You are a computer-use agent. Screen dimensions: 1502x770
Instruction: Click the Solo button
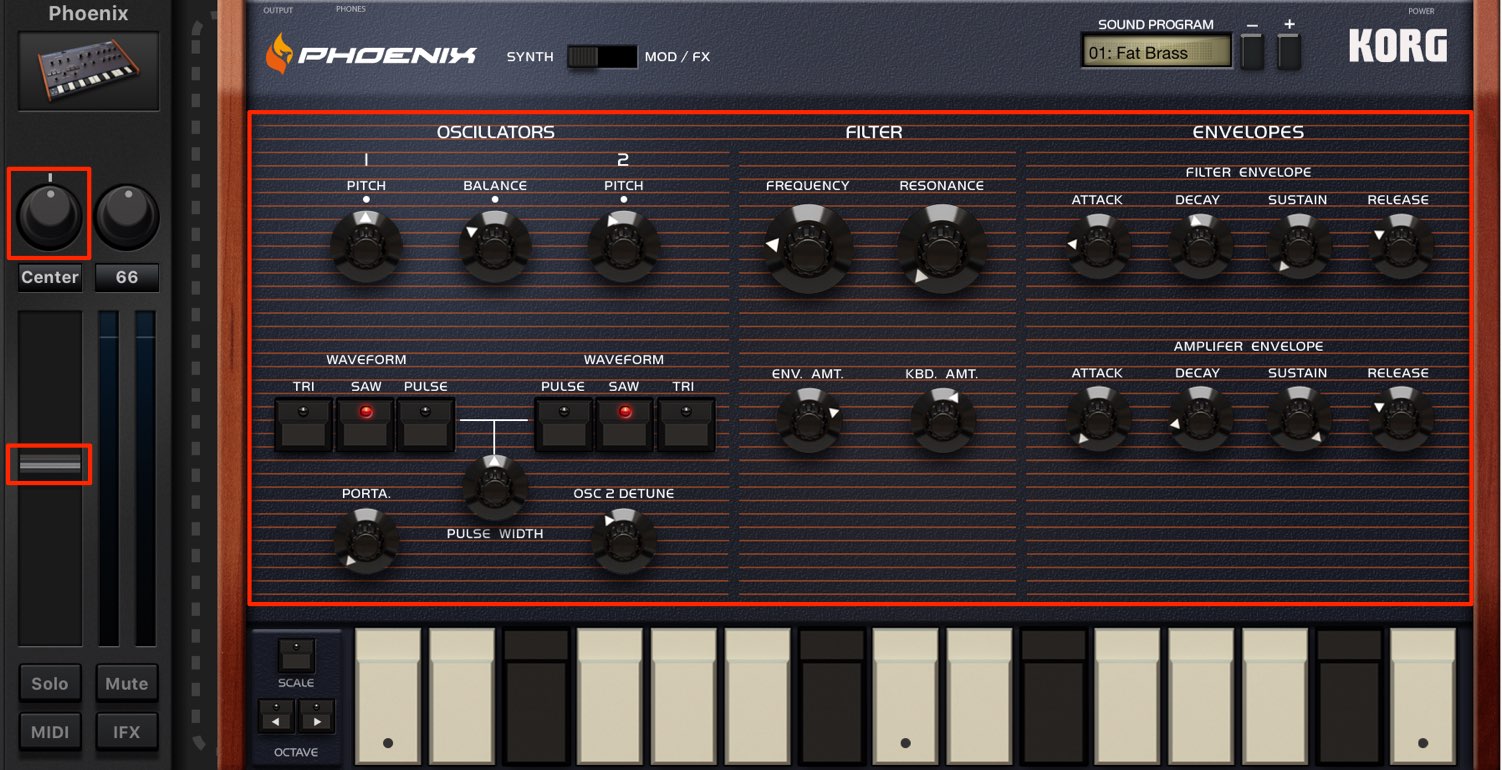pos(50,684)
